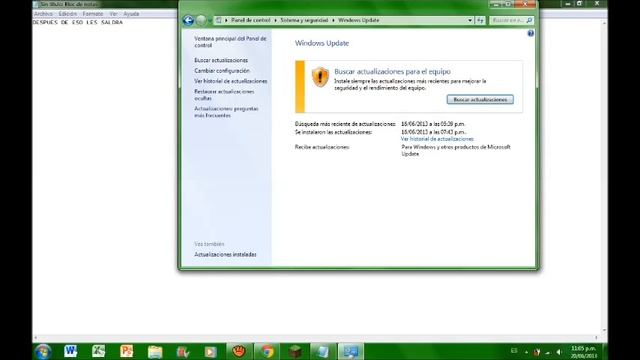Open Actualizaciones instaladas link

point(225,254)
